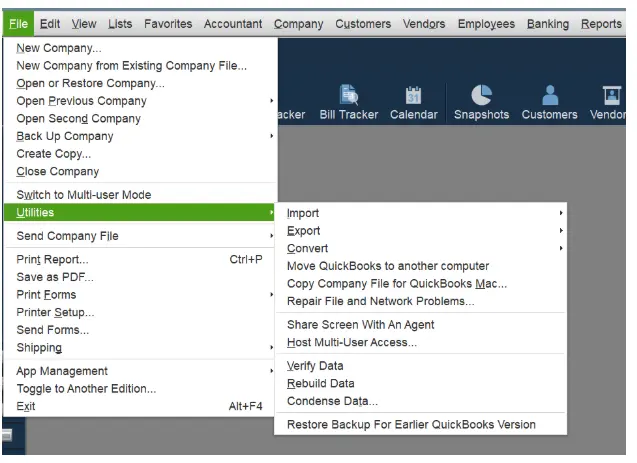Image resolution: width=637 pixels, height=463 pixels.
Task: Choose Condense Data...
Action: 421,401
